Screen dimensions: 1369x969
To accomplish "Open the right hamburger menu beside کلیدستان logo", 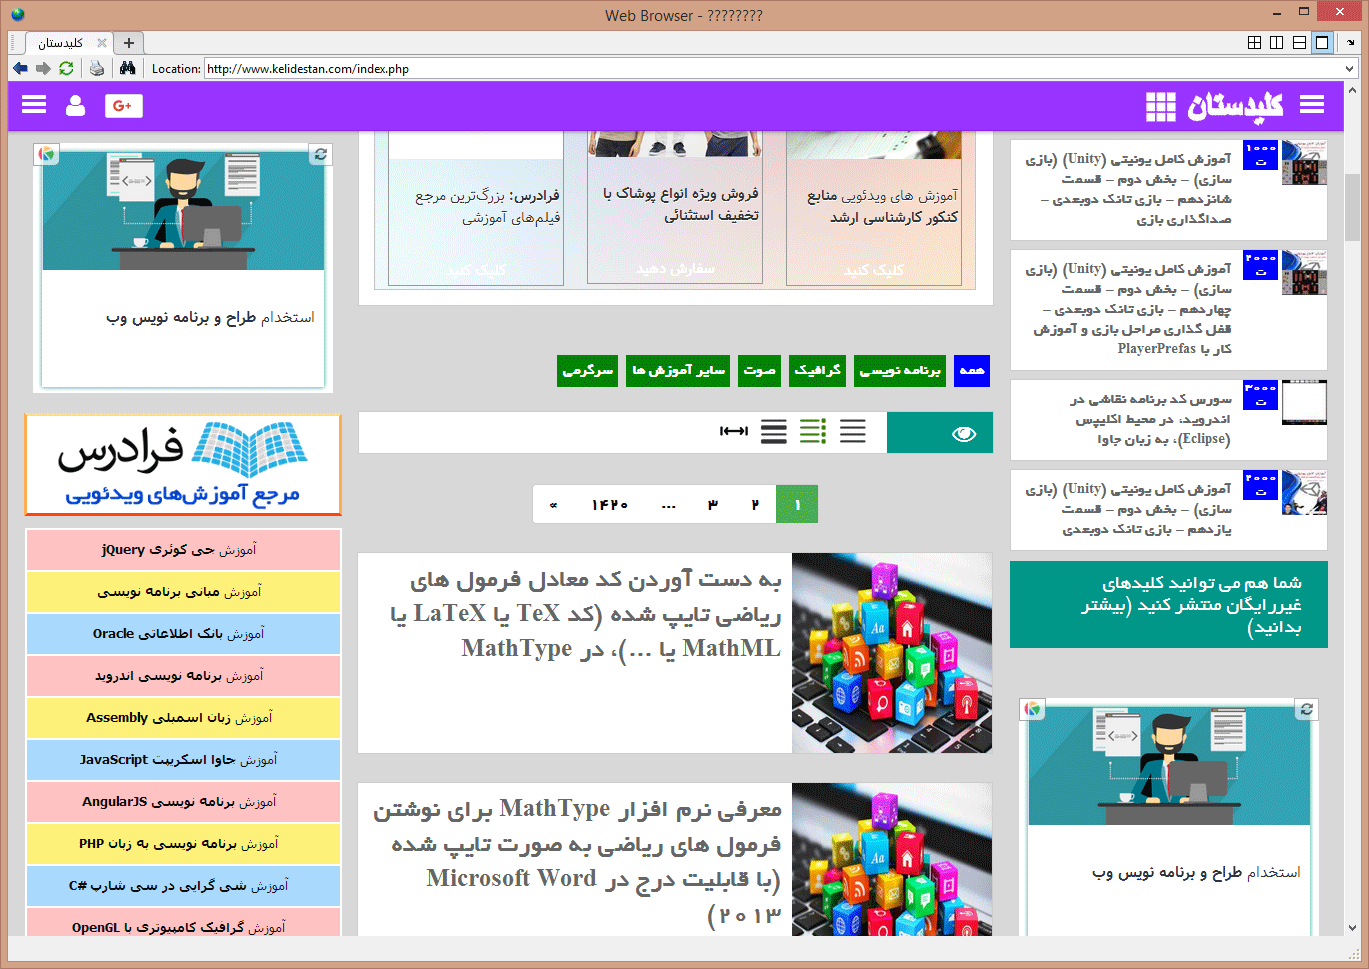I will pyautogui.click(x=1312, y=105).
